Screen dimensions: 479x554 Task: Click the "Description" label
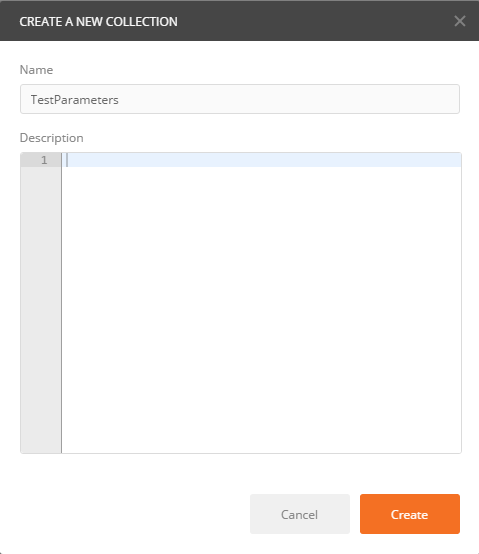[52, 138]
